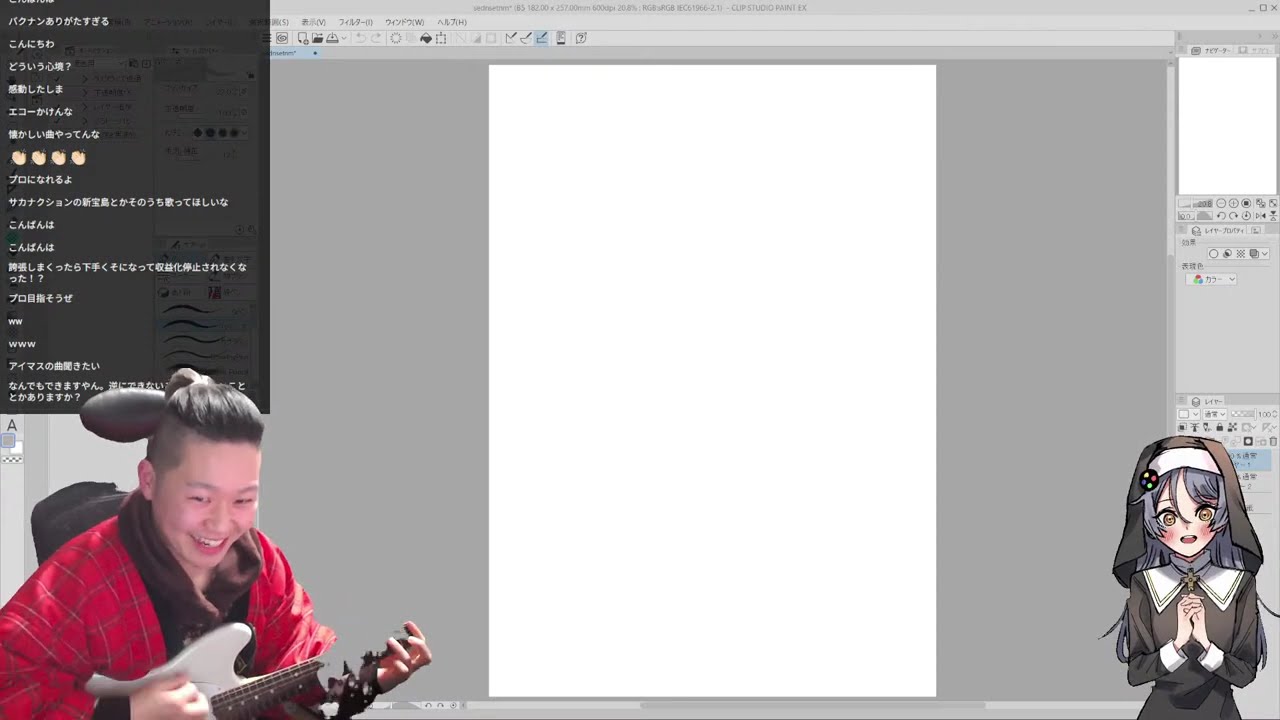Rotate canvas right in Navigator
Image resolution: width=1280 pixels, height=720 pixels.
(x=1234, y=216)
